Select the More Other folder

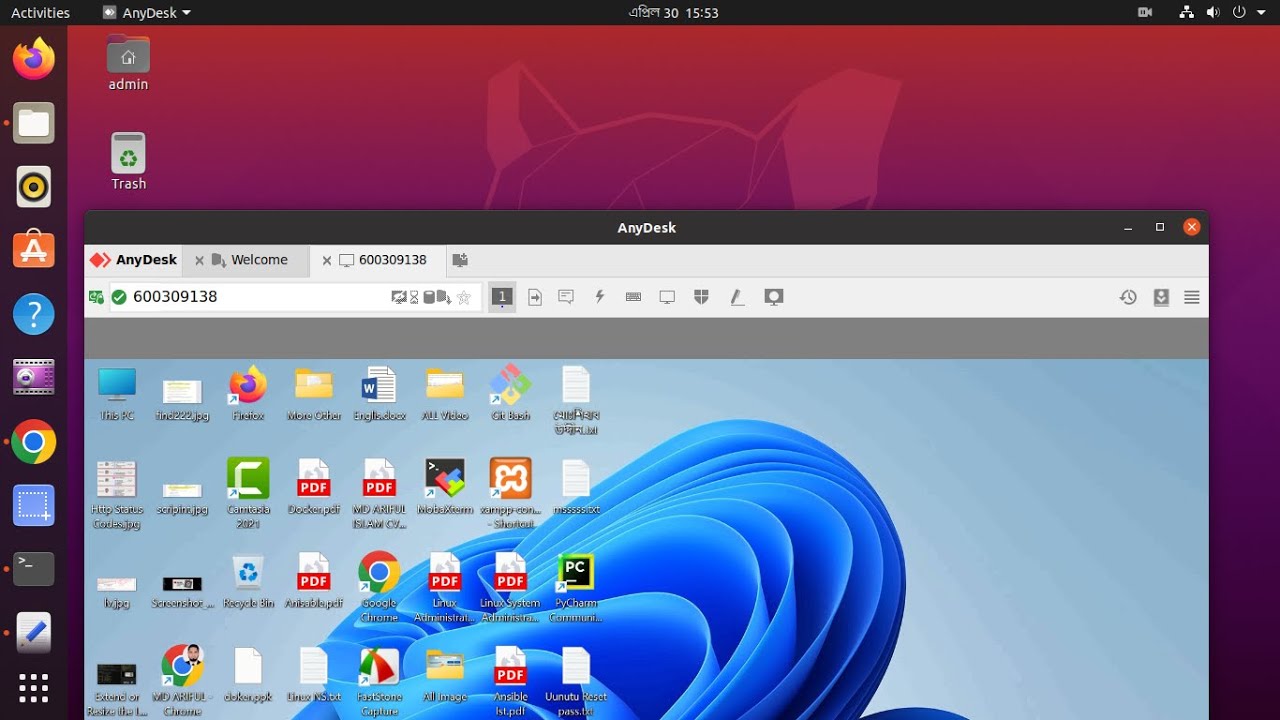tap(314, 393)
